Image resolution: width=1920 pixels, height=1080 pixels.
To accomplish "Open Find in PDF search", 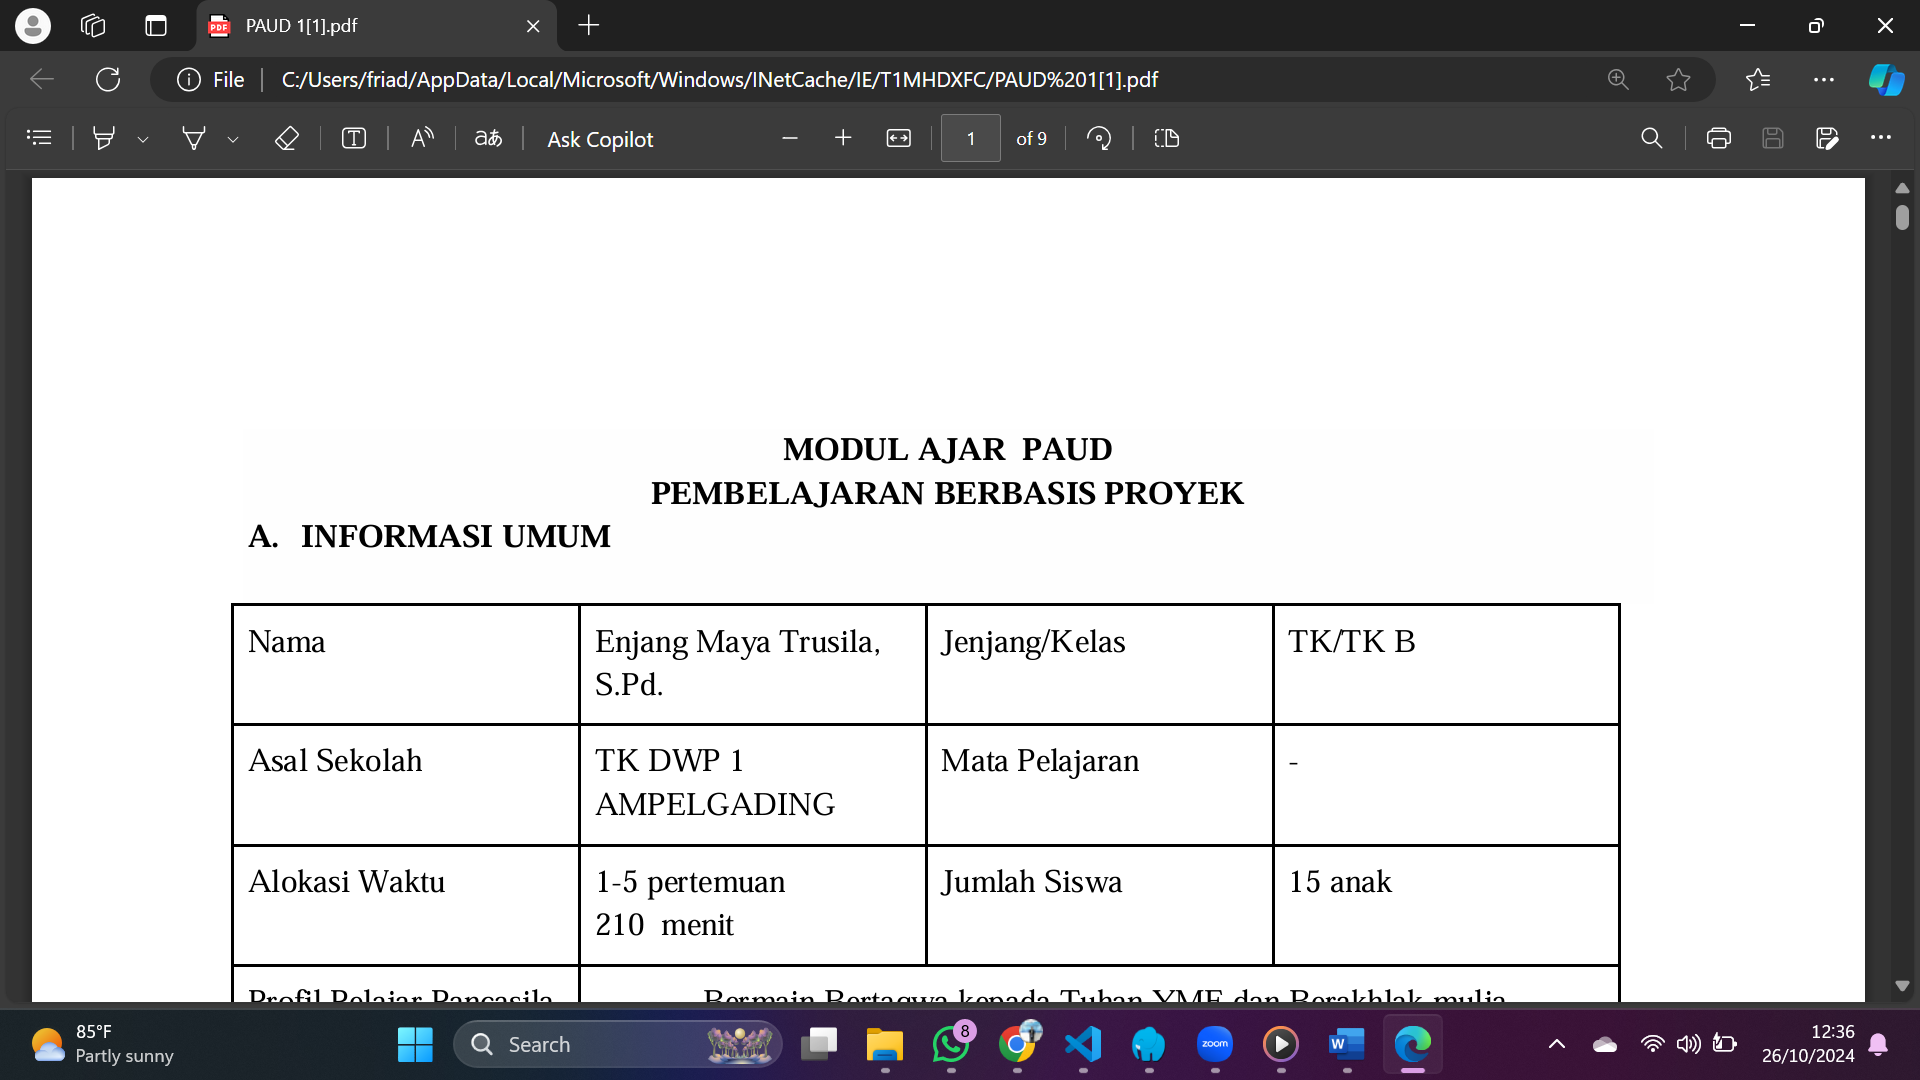I will click(x=1652, y=138).
